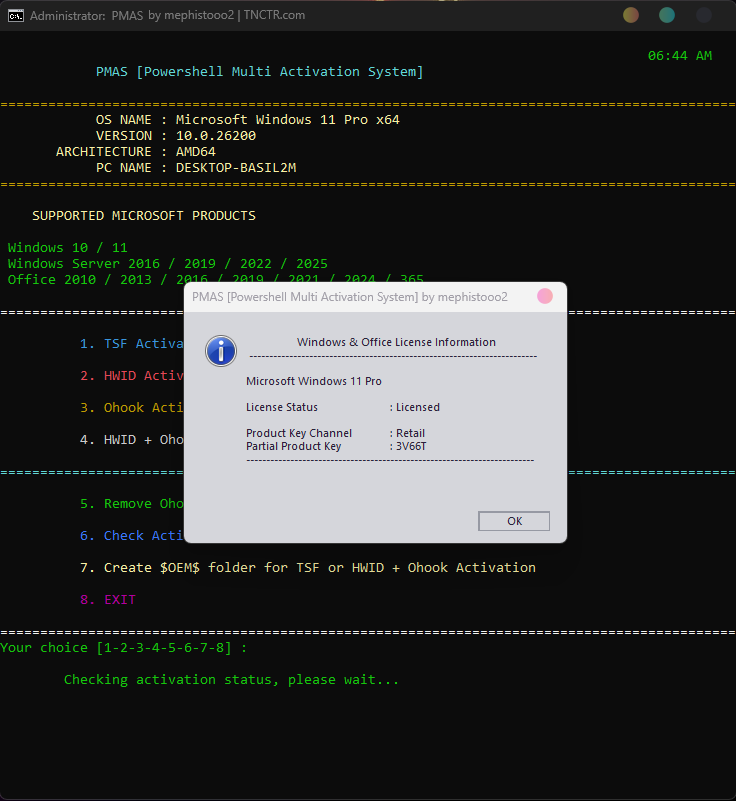Click the teal round button in the title bar
This screenshot has width=736, height=801.
coord(667,15)
